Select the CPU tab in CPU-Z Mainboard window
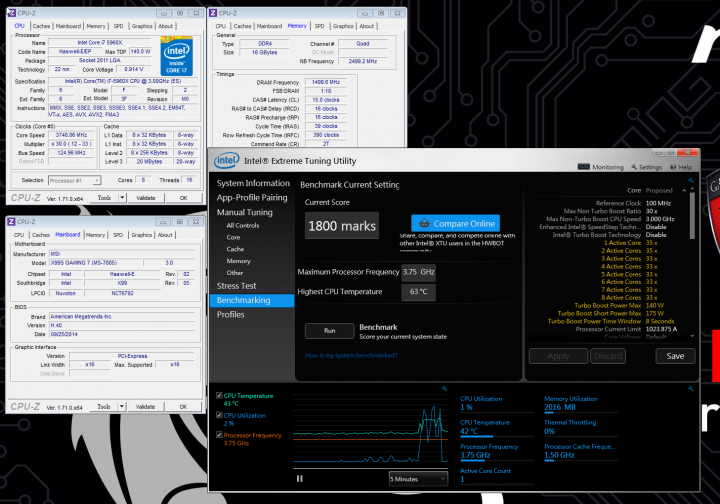Screen dimensions: 720x504 (19, 235)
